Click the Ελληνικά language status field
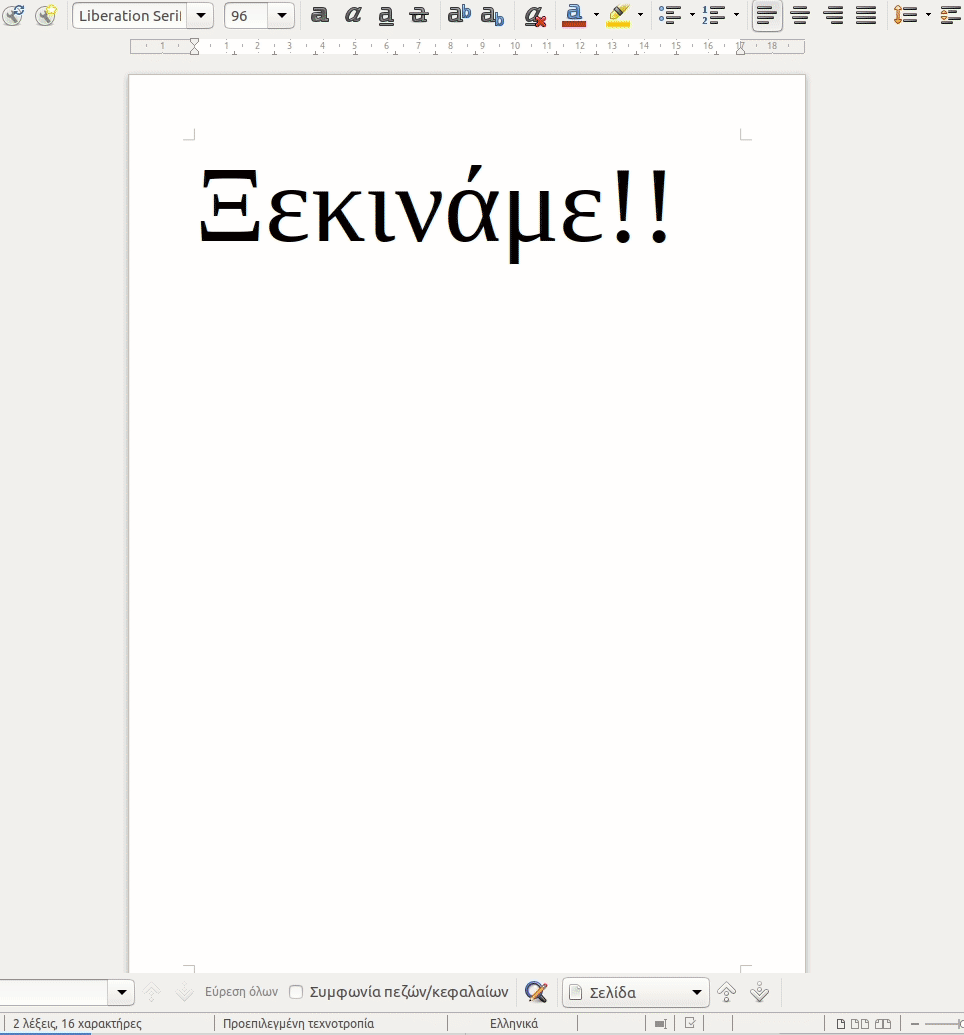964x1035 pixels. [x=514, y=1024]
